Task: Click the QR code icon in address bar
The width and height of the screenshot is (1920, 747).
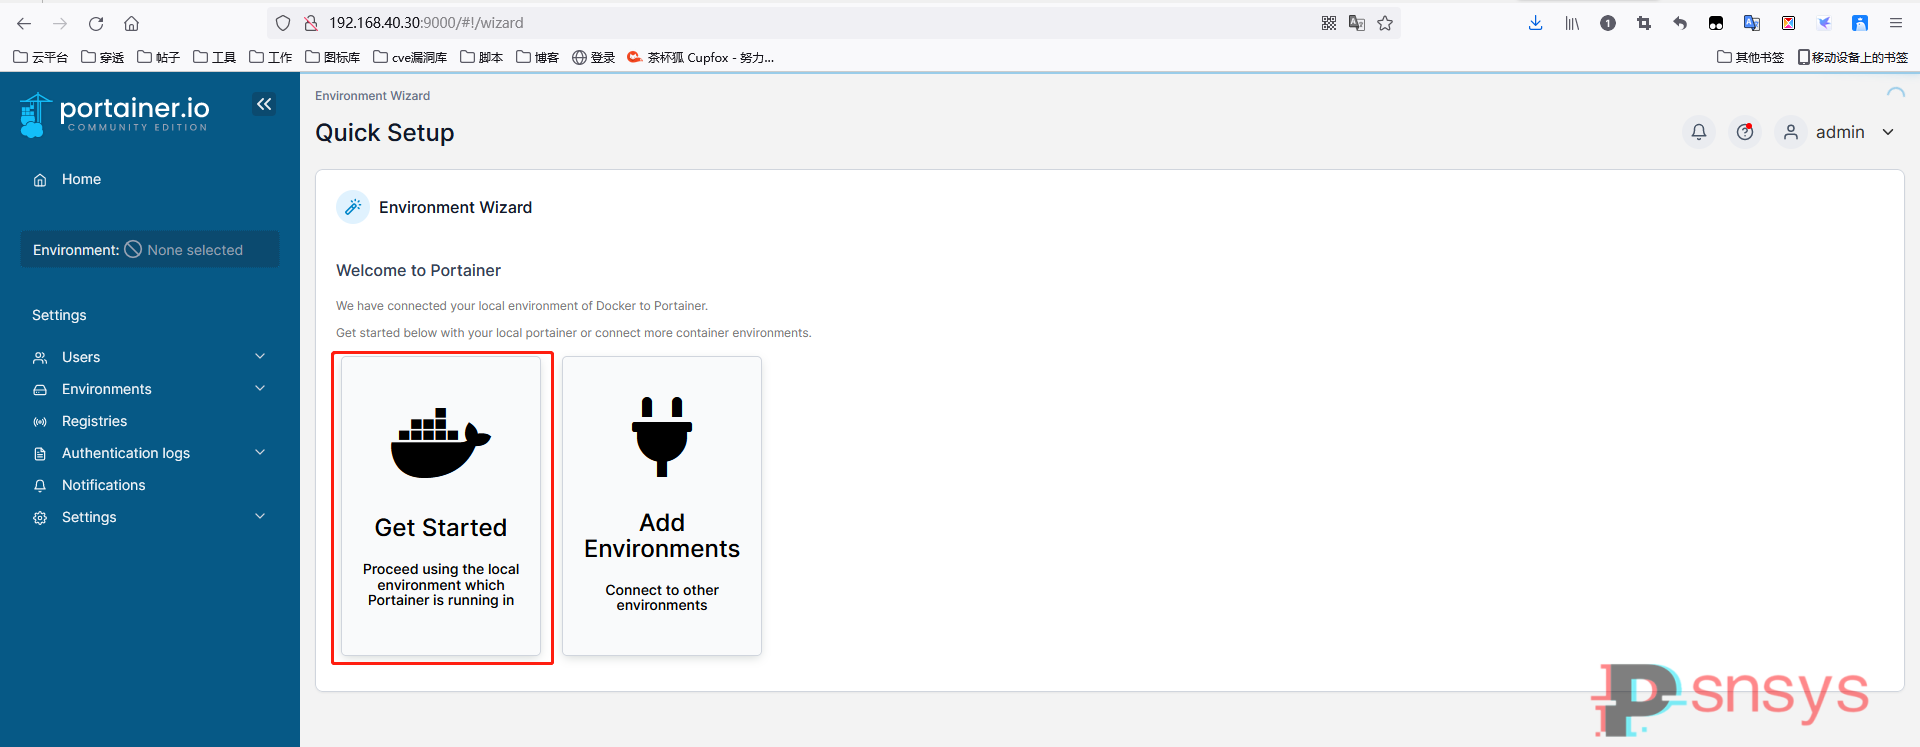Action: (x=1329, y=23)
